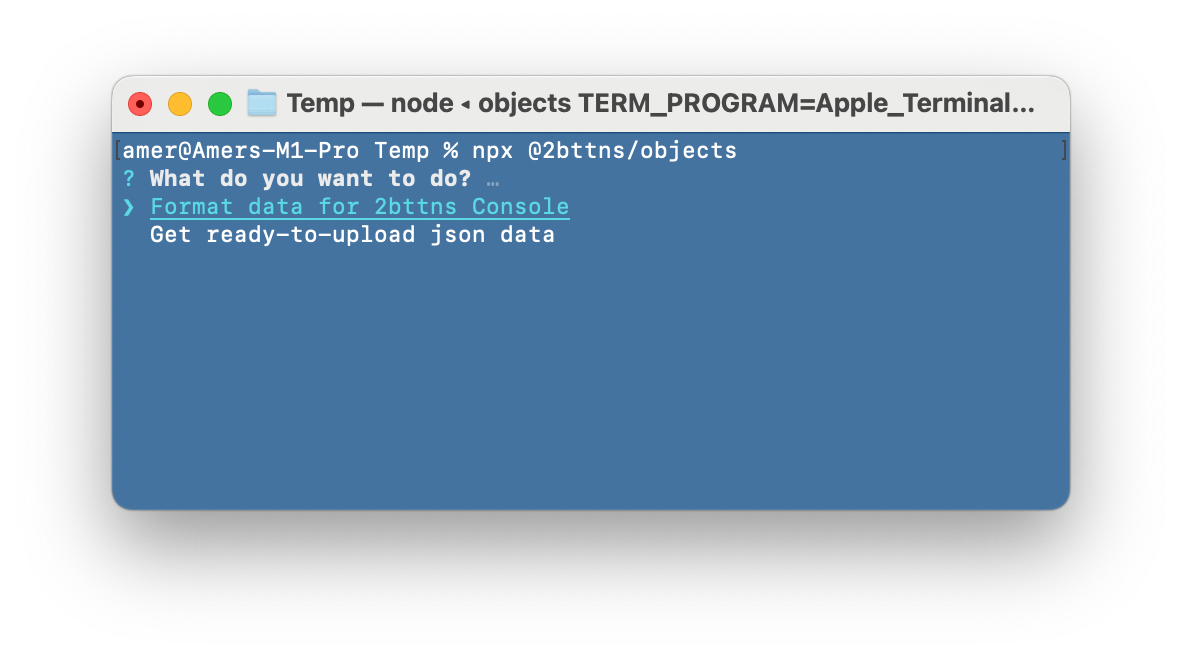Click the right bracket mark on command line
Screen dimensions: 1182x658
[1064, 150]
